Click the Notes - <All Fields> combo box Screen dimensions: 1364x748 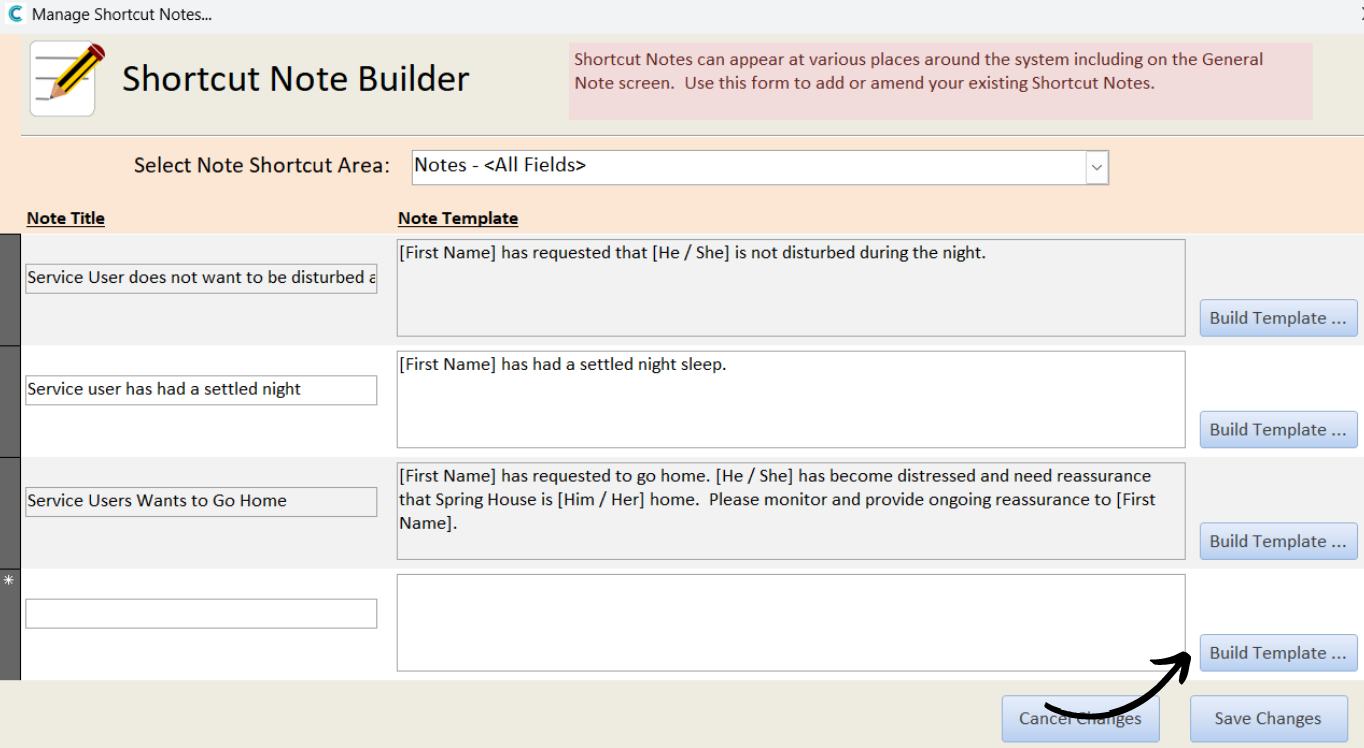(760, 168)
